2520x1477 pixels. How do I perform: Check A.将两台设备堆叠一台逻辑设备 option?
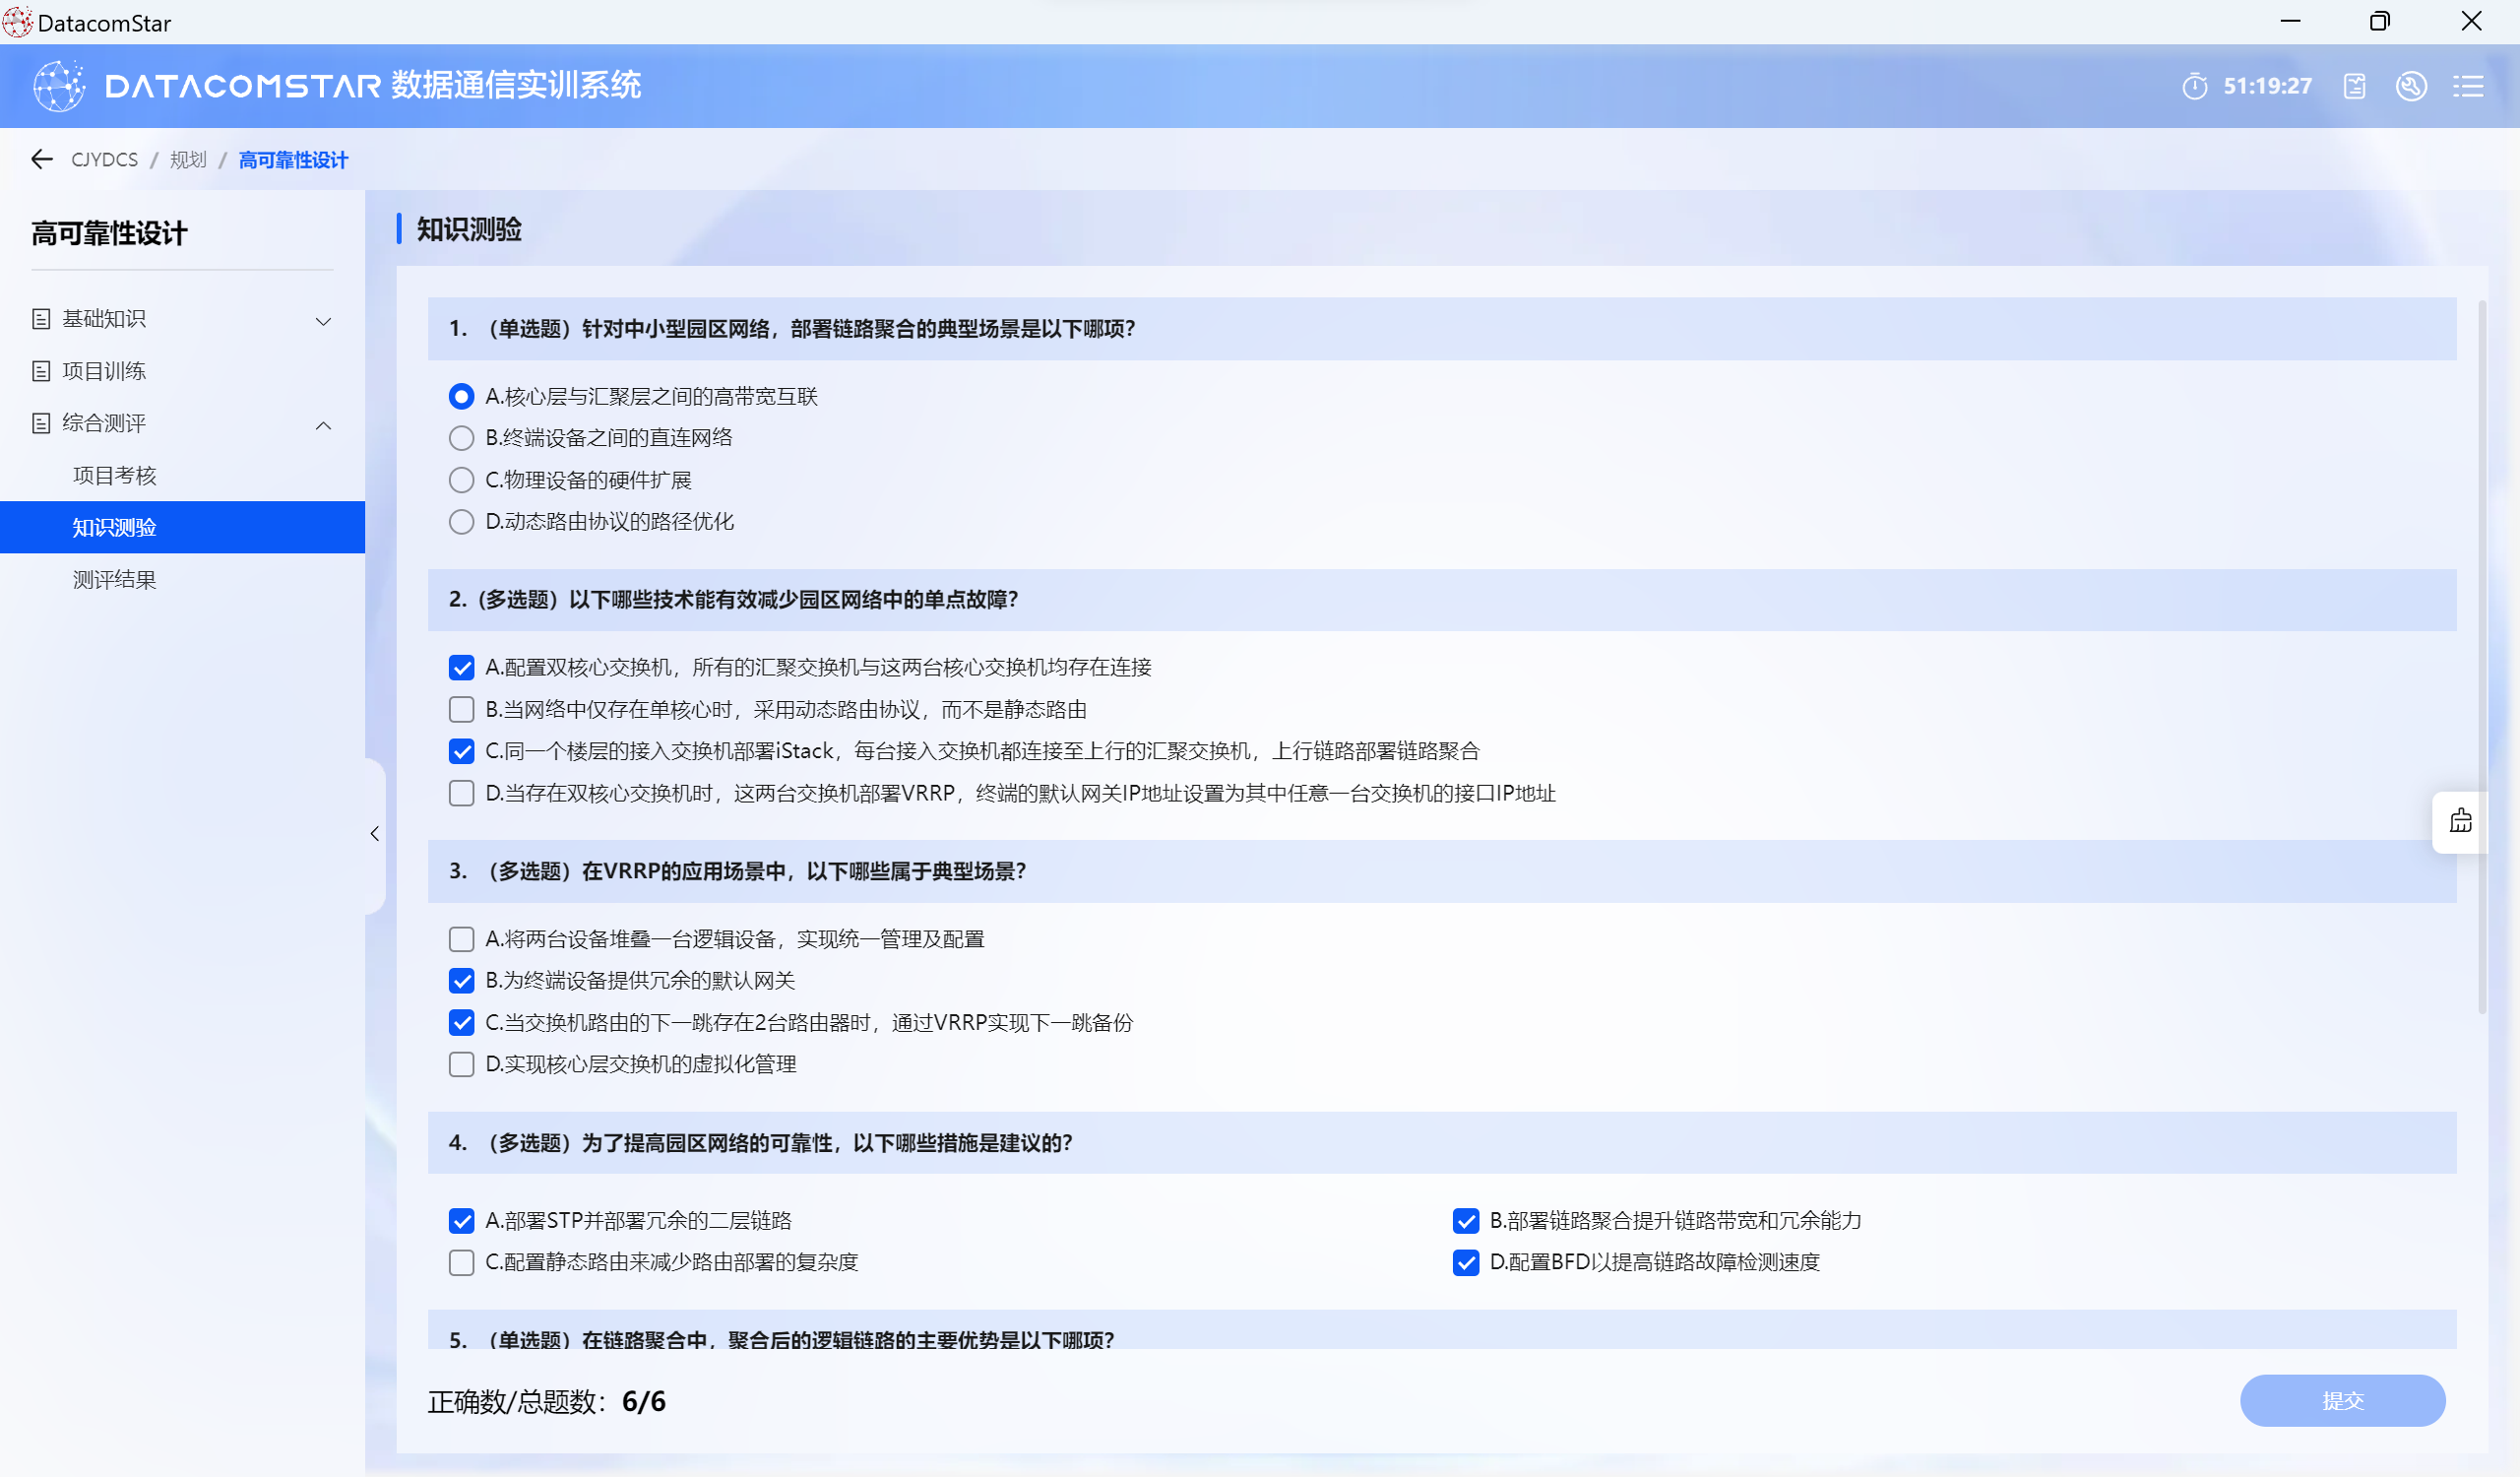[461, 939]
